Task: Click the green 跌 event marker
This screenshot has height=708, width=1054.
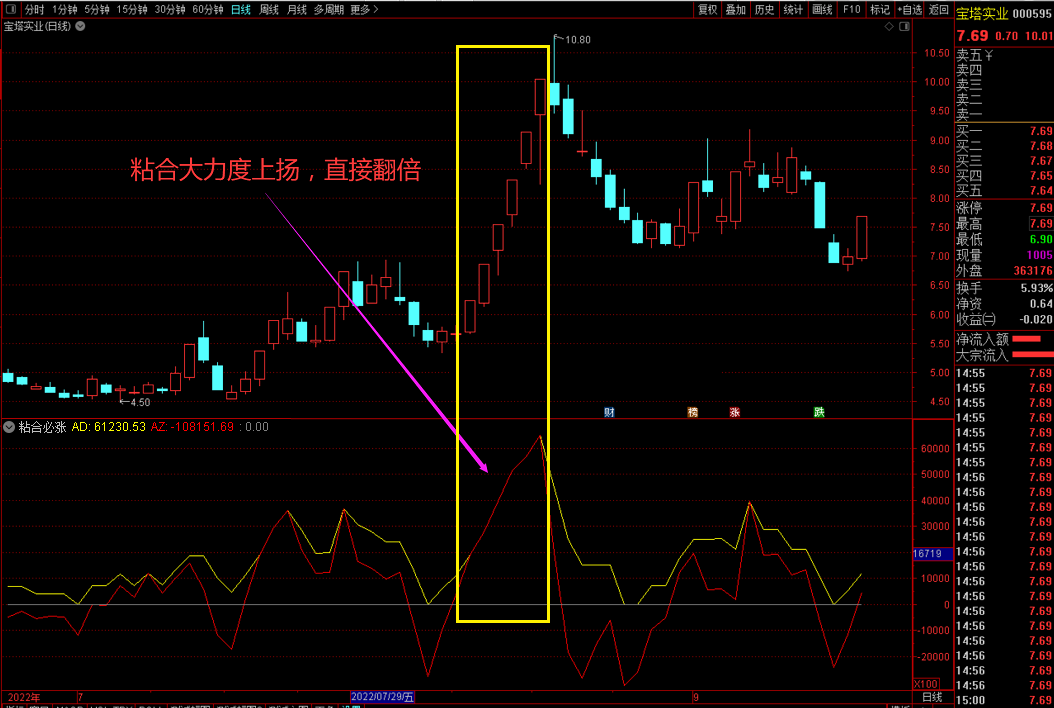Action: tap(819, 412)
